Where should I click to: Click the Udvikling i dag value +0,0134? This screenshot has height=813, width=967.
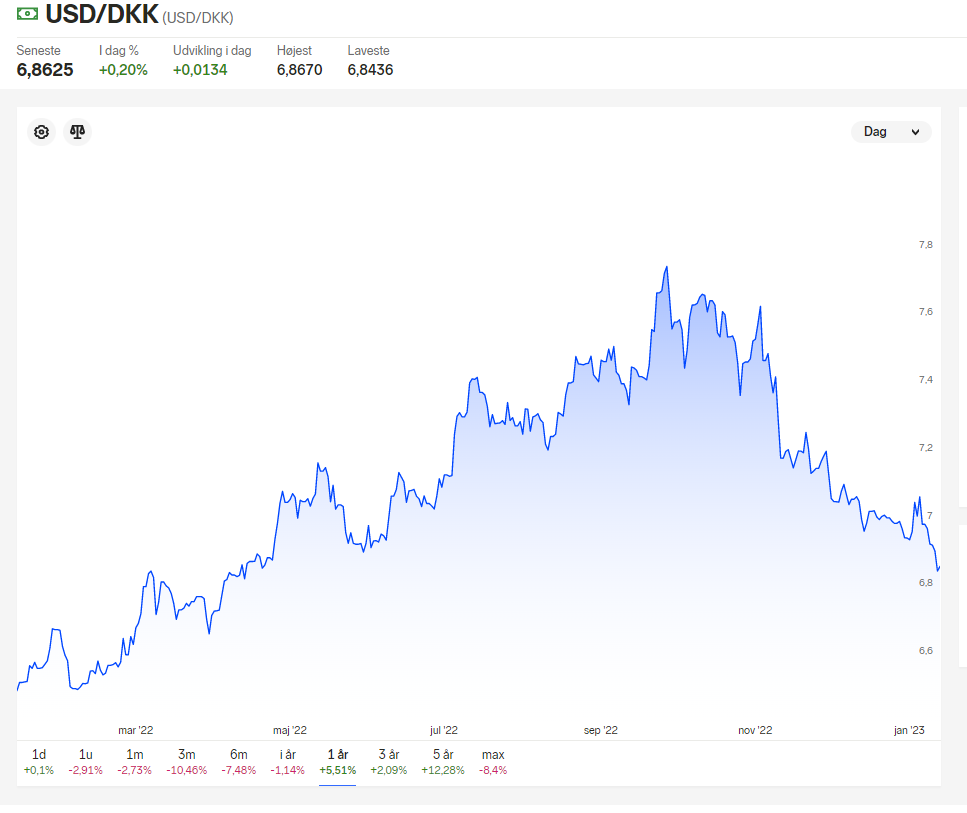pos(200,70)
